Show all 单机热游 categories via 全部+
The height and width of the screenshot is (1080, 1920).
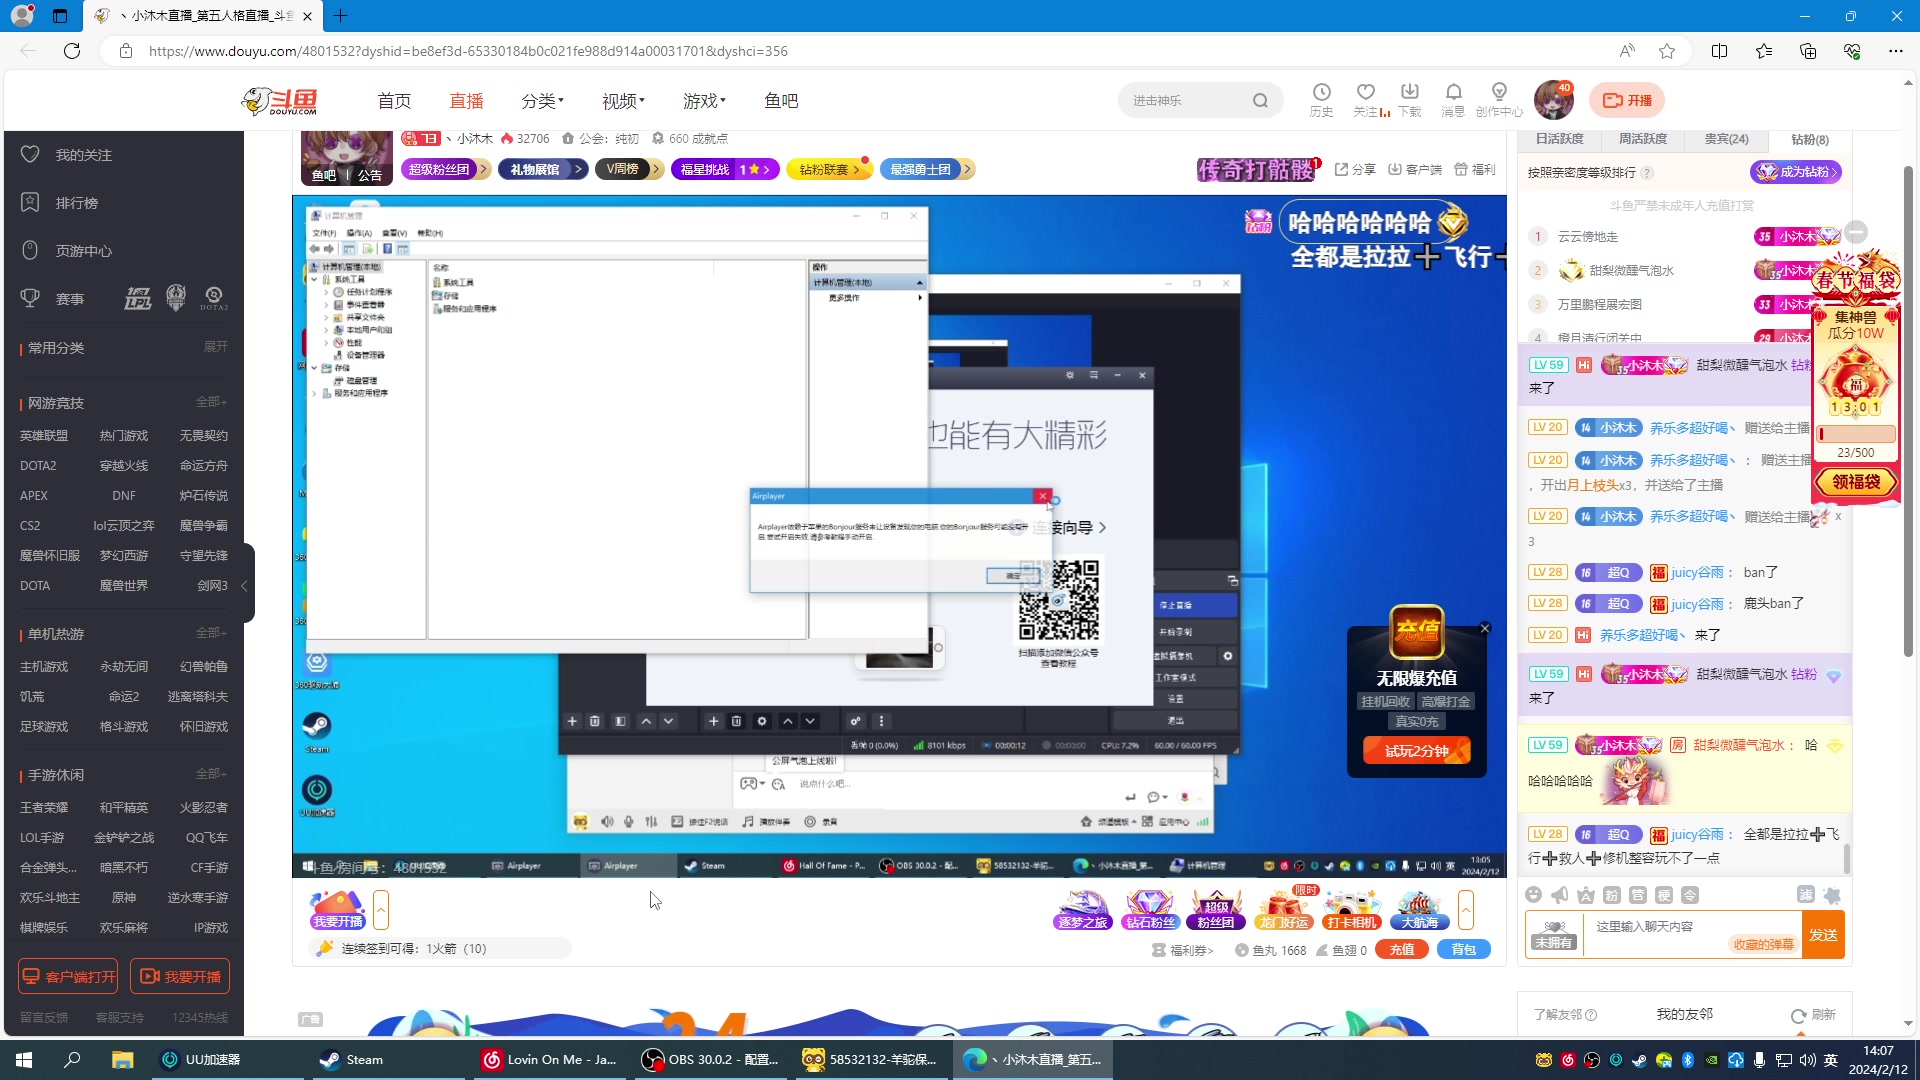coord(212,633)
